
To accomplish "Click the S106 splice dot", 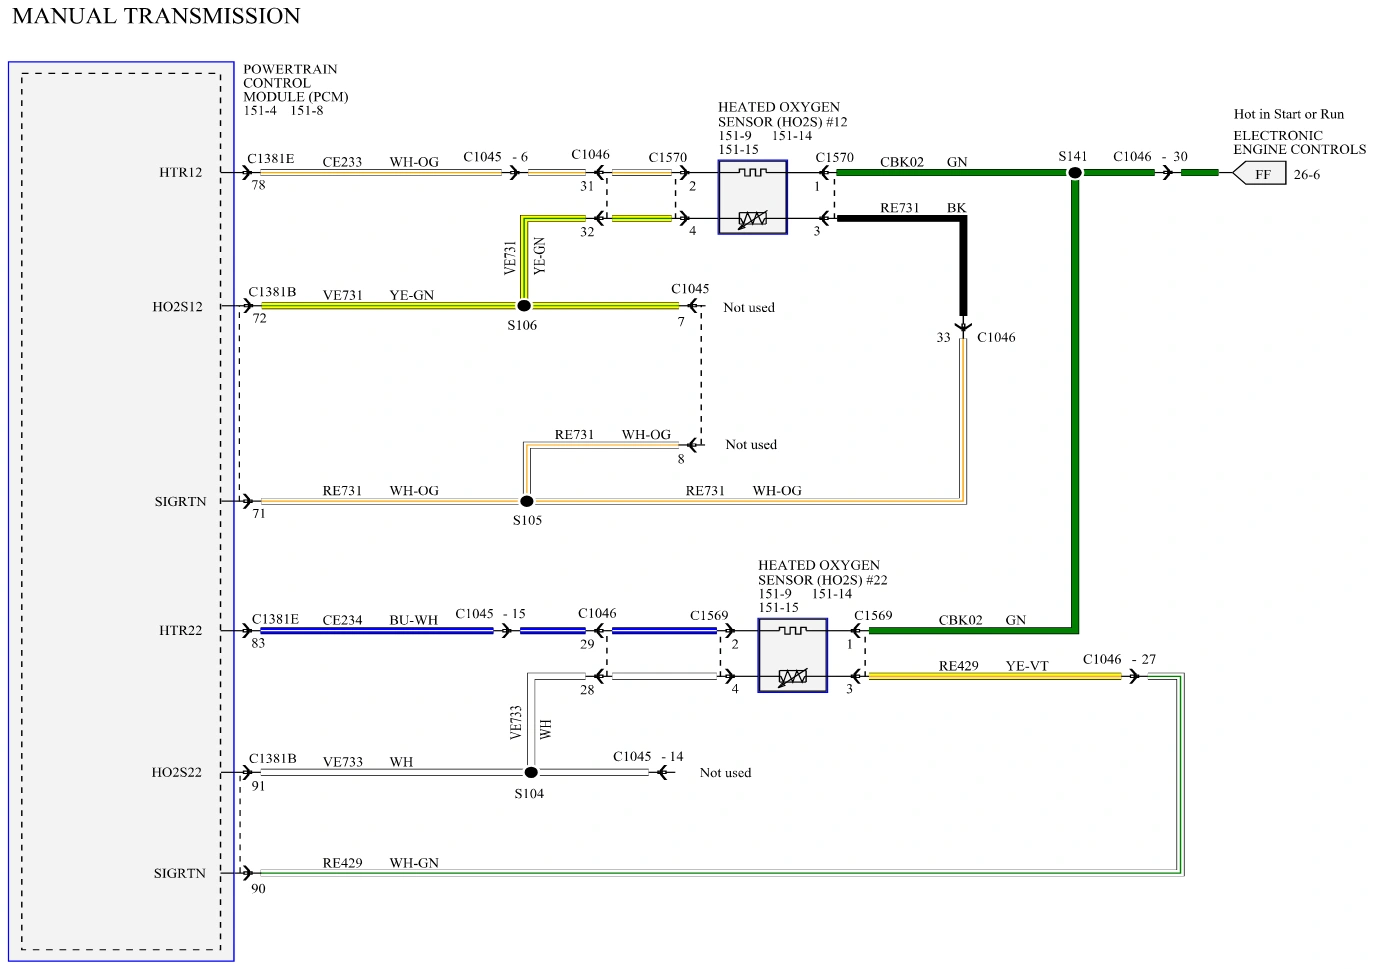I will pyautogui.click(x=524, y=306).
